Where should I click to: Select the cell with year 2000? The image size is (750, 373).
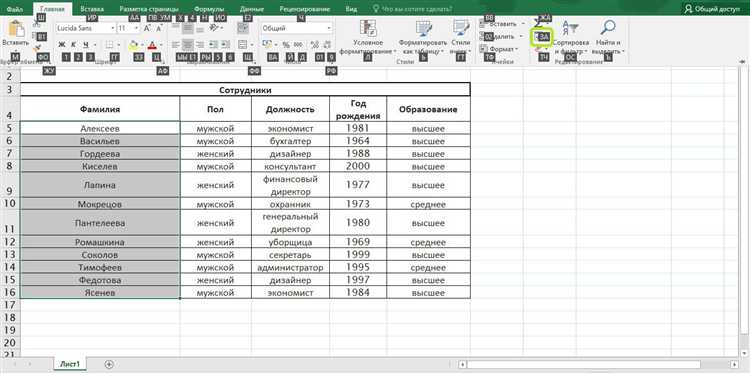358,166
